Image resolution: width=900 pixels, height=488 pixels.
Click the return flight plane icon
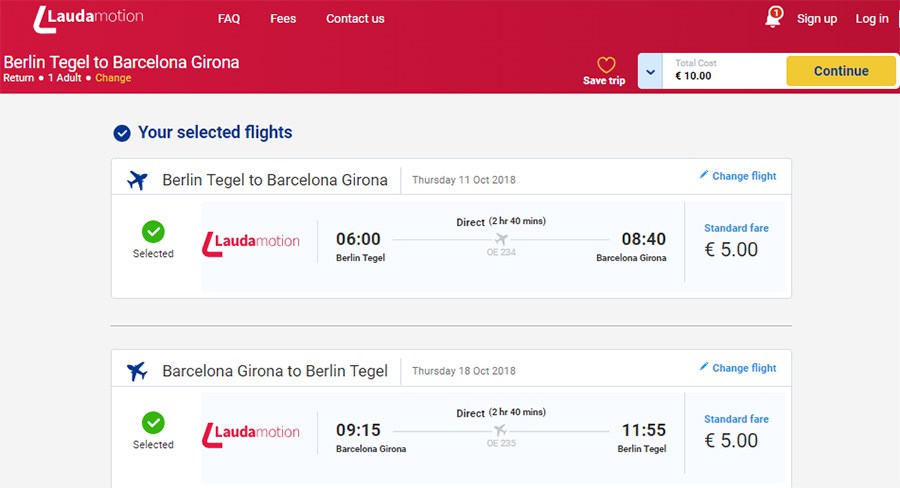pos(138,371)
